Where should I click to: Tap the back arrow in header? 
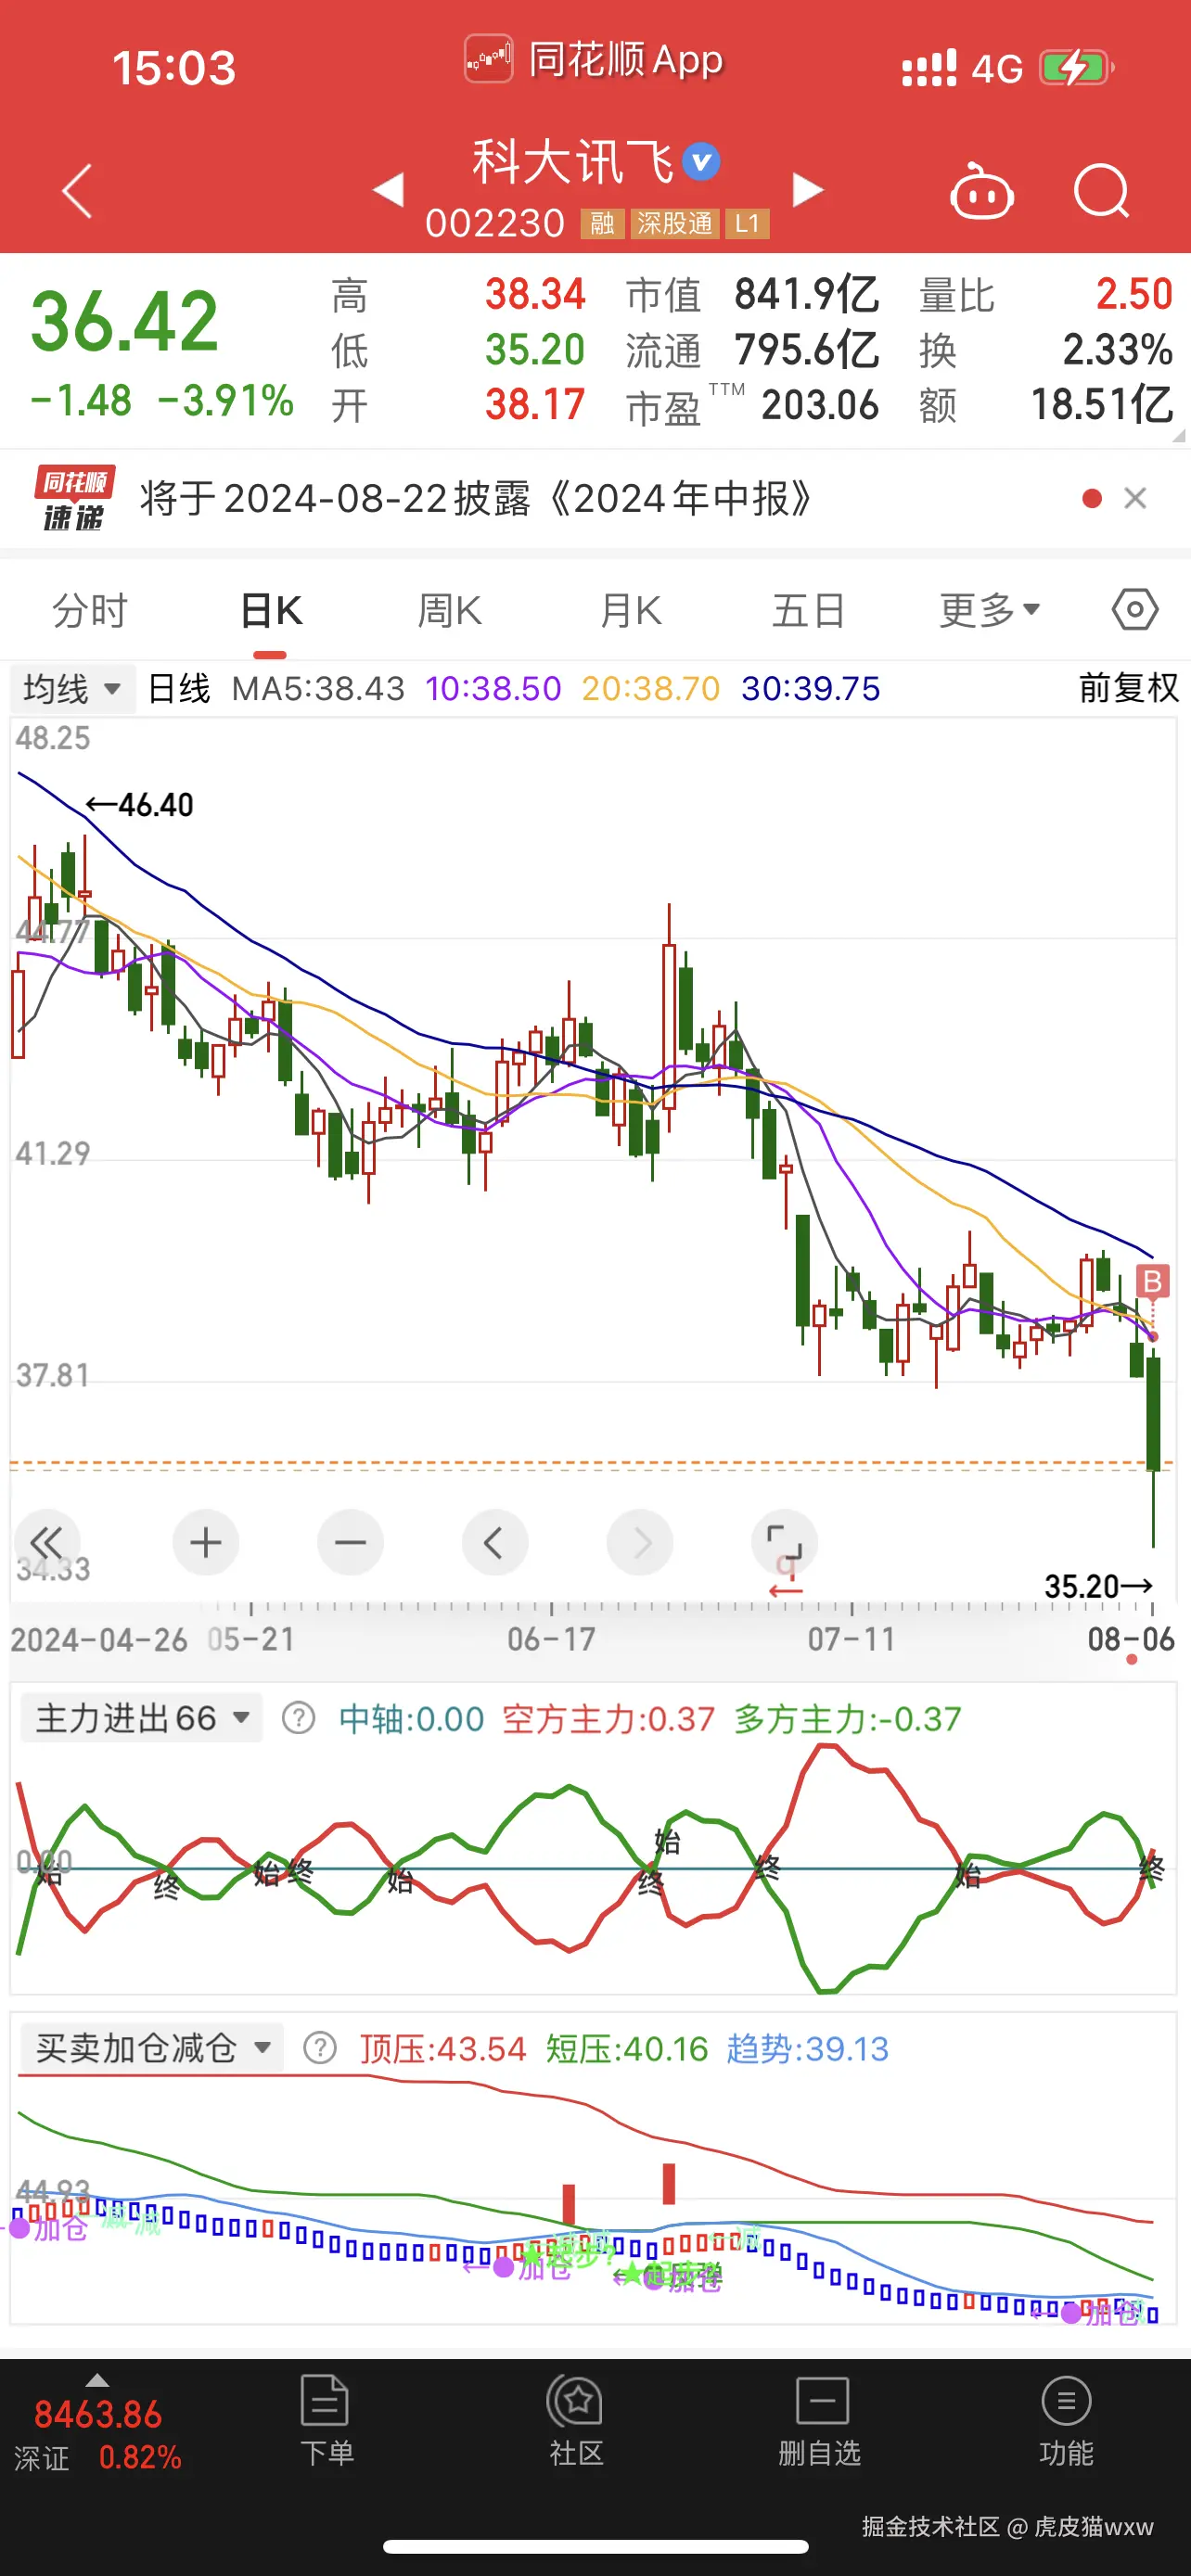(x=77, y=190)
